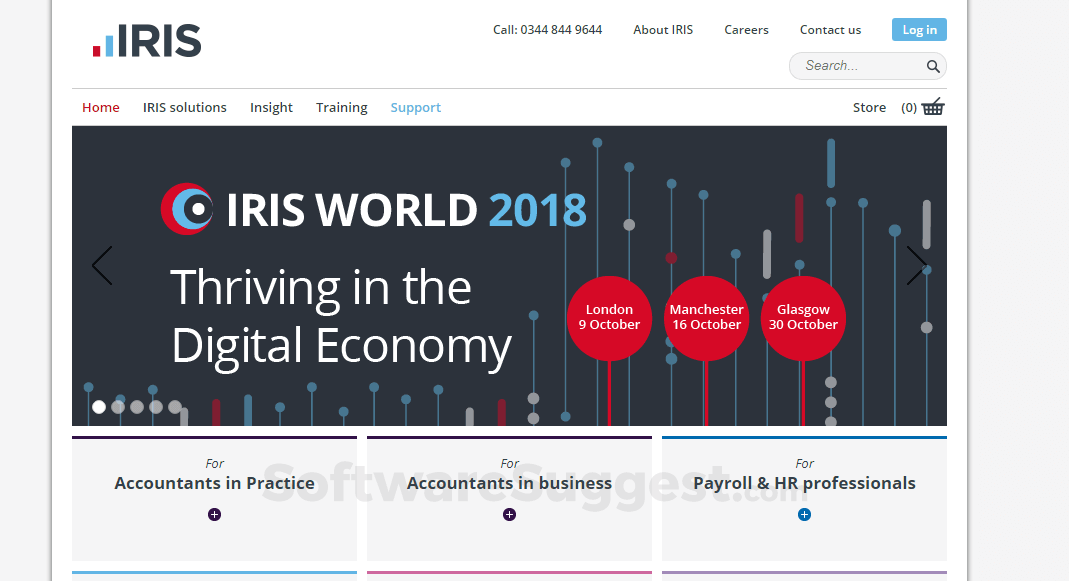Go back a slide with the left arrow
The height and width of the screenshot is (581, 1069).
(x=101, y=266)
